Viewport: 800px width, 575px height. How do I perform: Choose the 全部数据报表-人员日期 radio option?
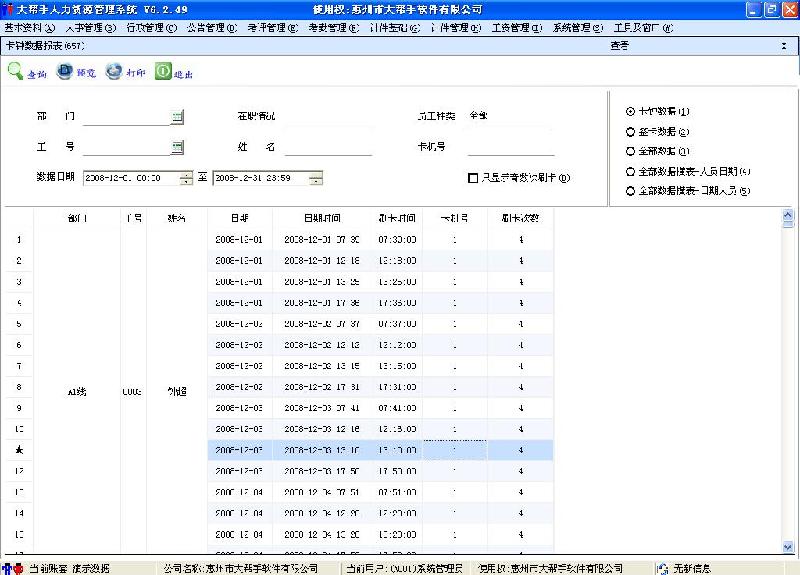click(630, 171)
